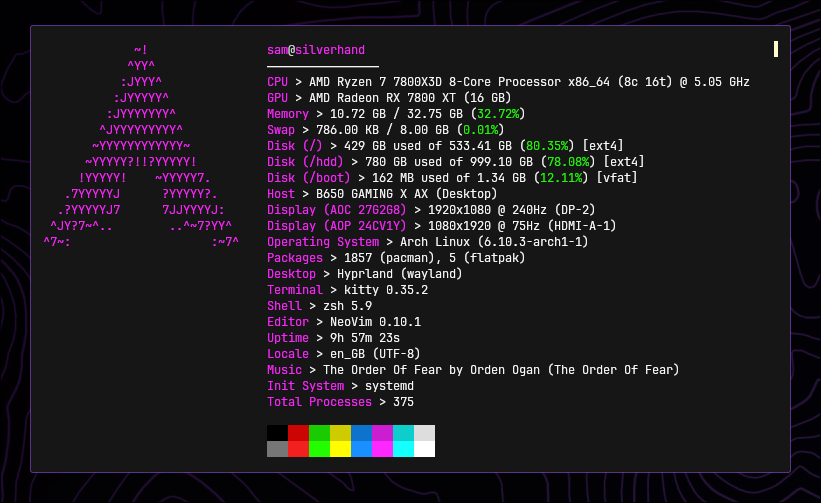This screenshot has height=503, width=821.
Task: Click the Locale label
Action: (288, 354)
